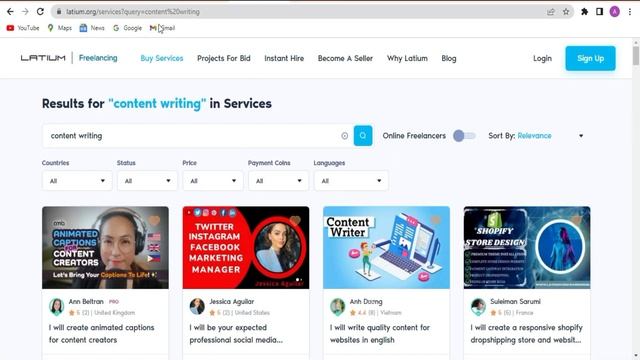
Task: Open "I will write quality content" service
Action: click(x=380, y=333)
